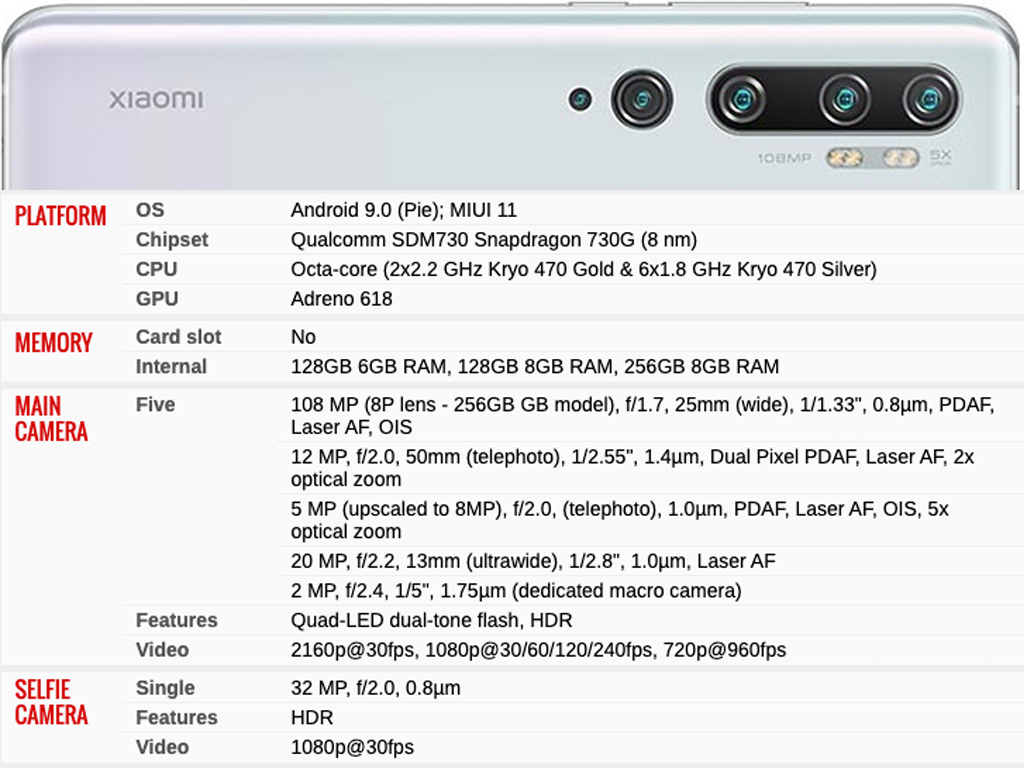Click the 108MP marking on phone image

[x=784, y=158]
